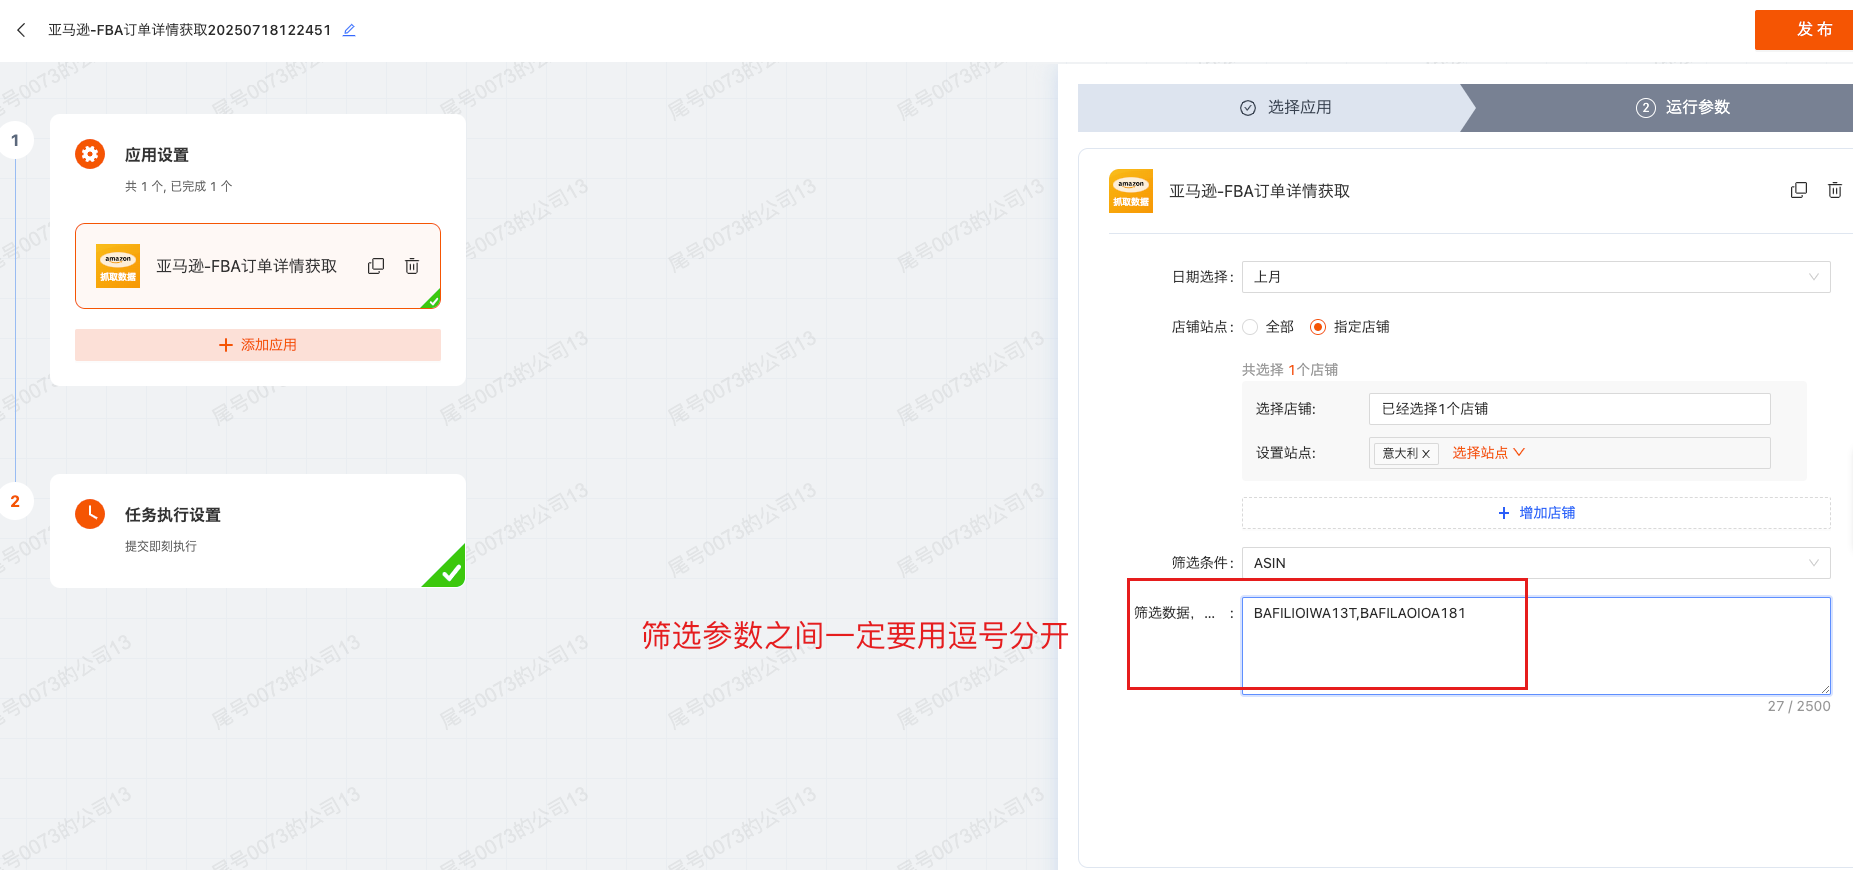Open the 筛选条件 dropdown showing ASIN
This screenshot has height=870, width=1853.
(1536, 563)
